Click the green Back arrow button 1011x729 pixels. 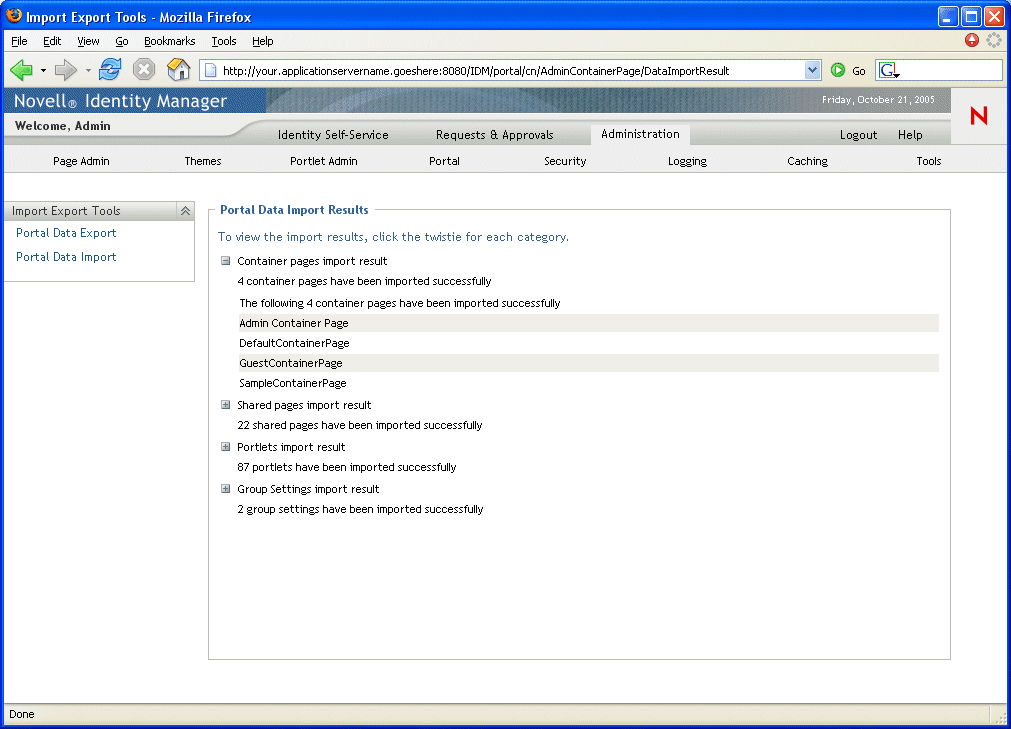pos(21,70)
